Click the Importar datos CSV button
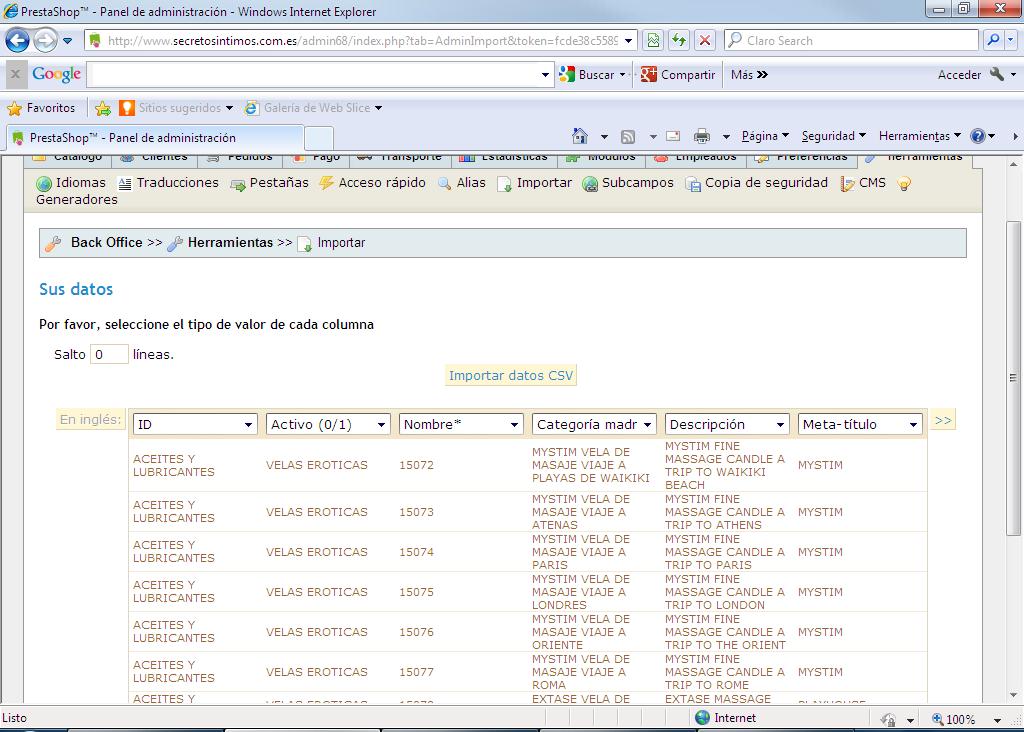Viewport: 1024px width, 732px height. tap(511, 375)
